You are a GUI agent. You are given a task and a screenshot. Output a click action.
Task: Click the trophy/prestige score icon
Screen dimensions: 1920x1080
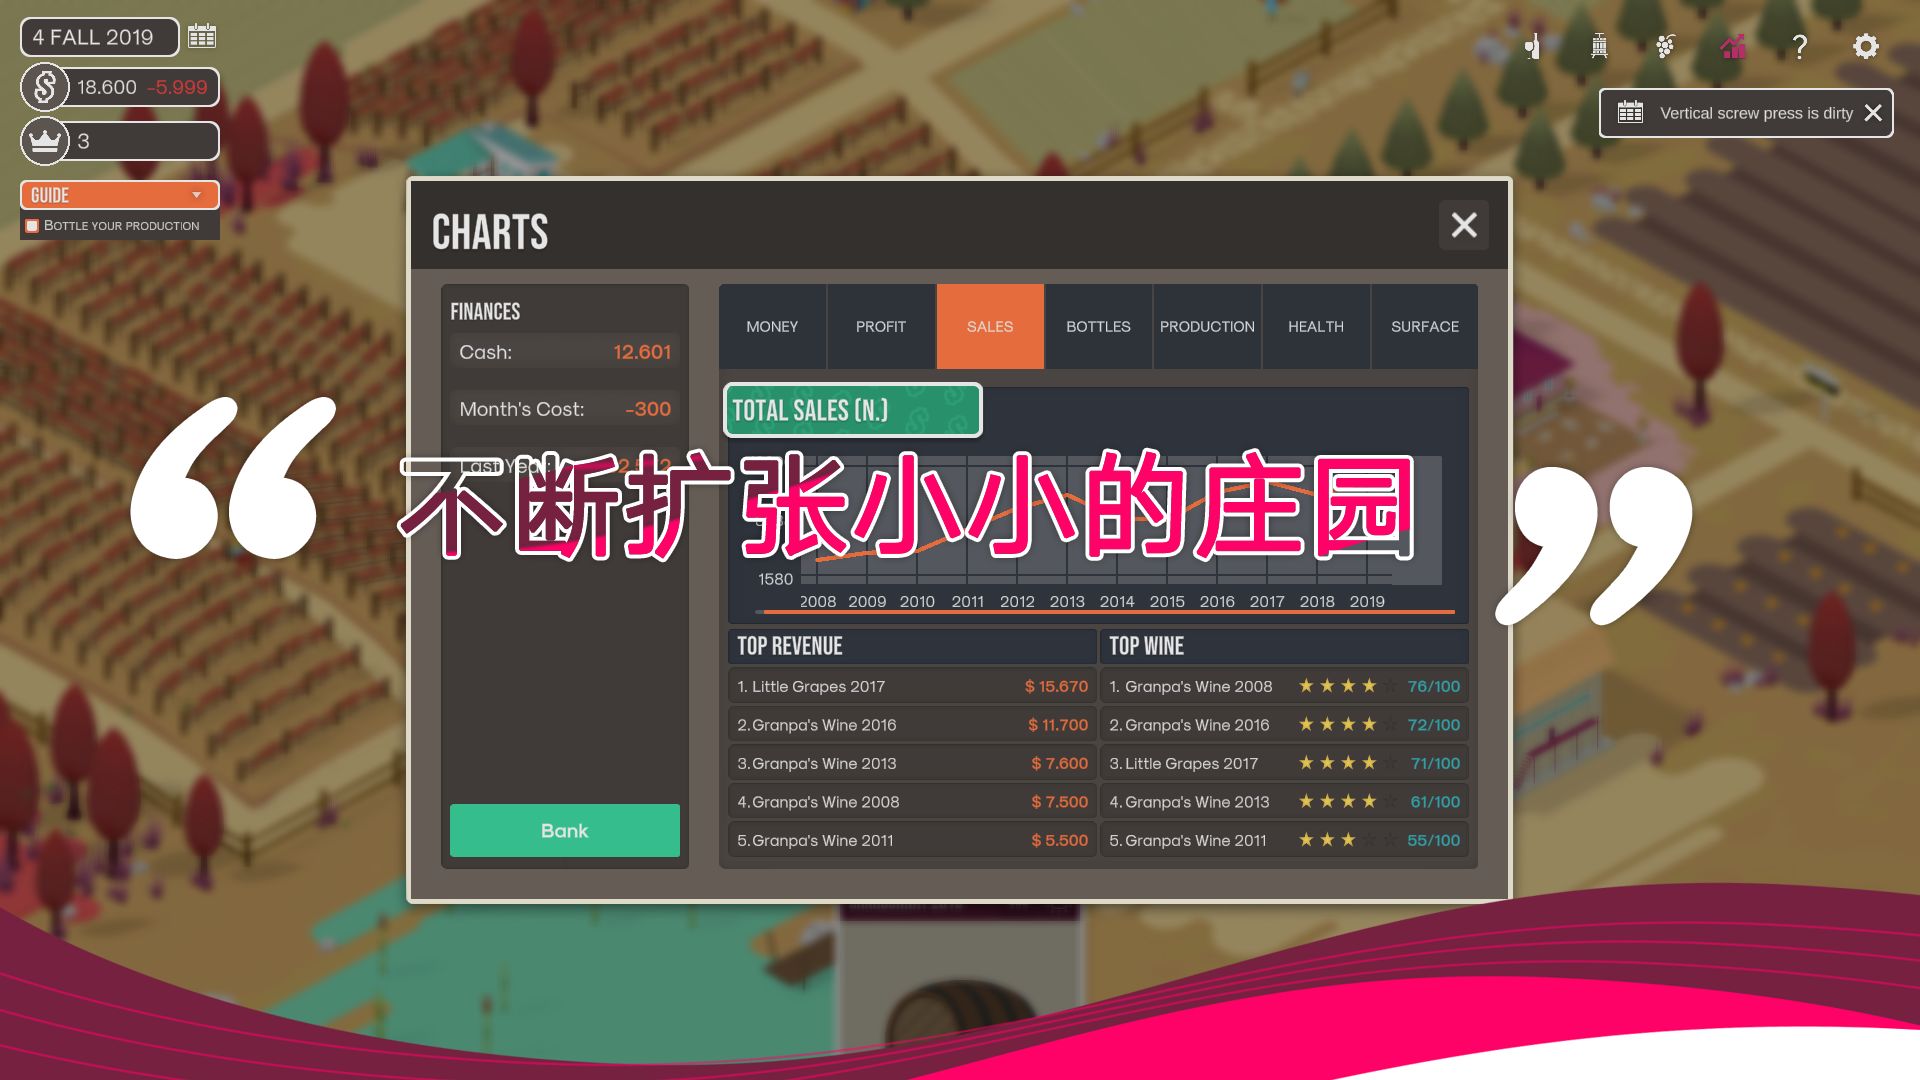tap(46, 141)
